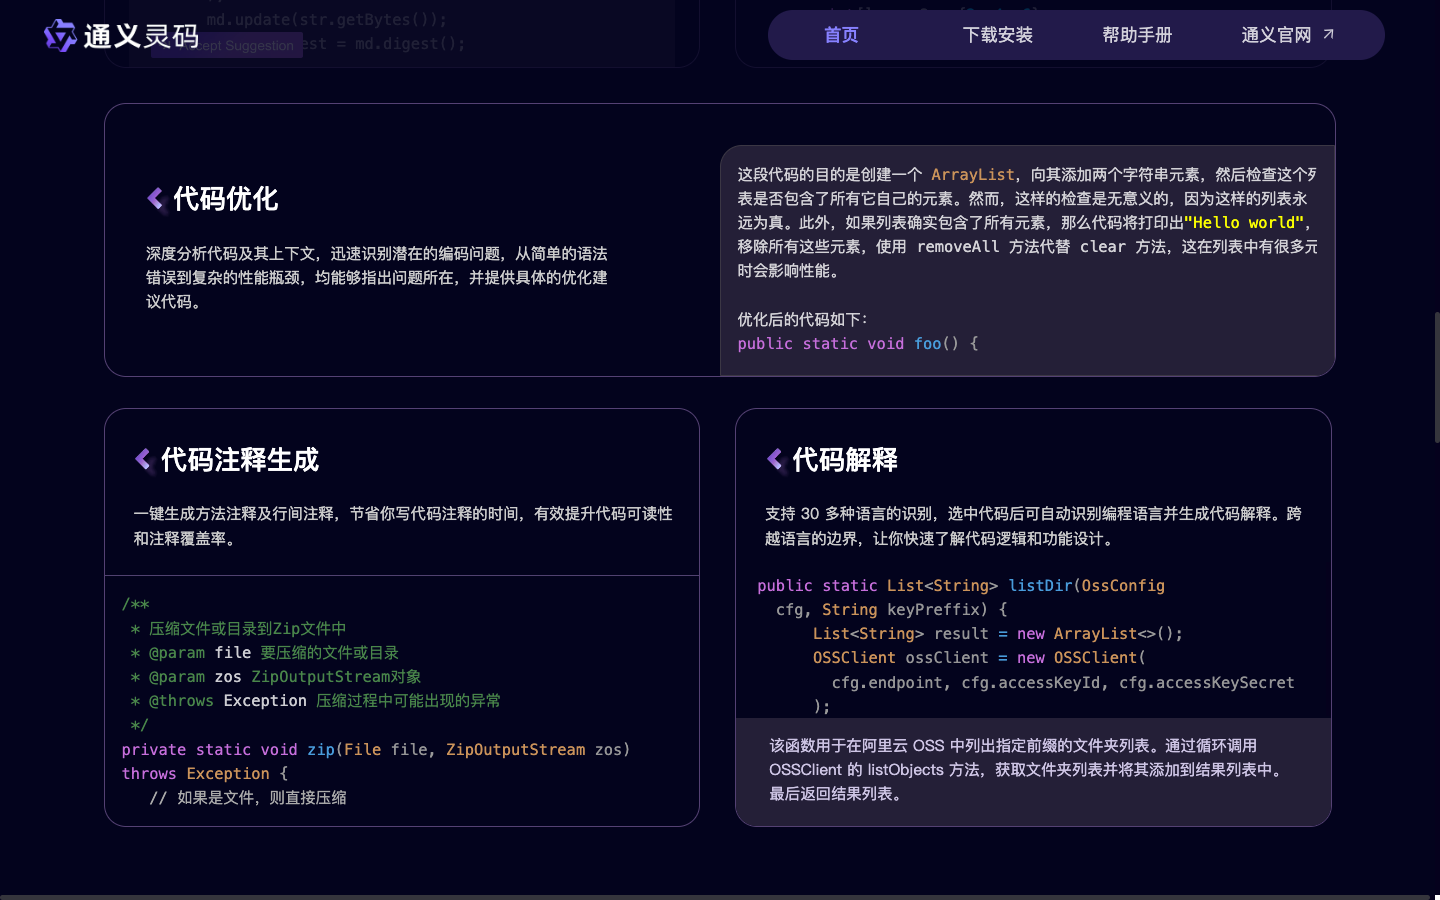Viewport: 1440px width, 900px height.
Task: Click the arrow marker before 代码优化 description
Action: pos(156,198)
